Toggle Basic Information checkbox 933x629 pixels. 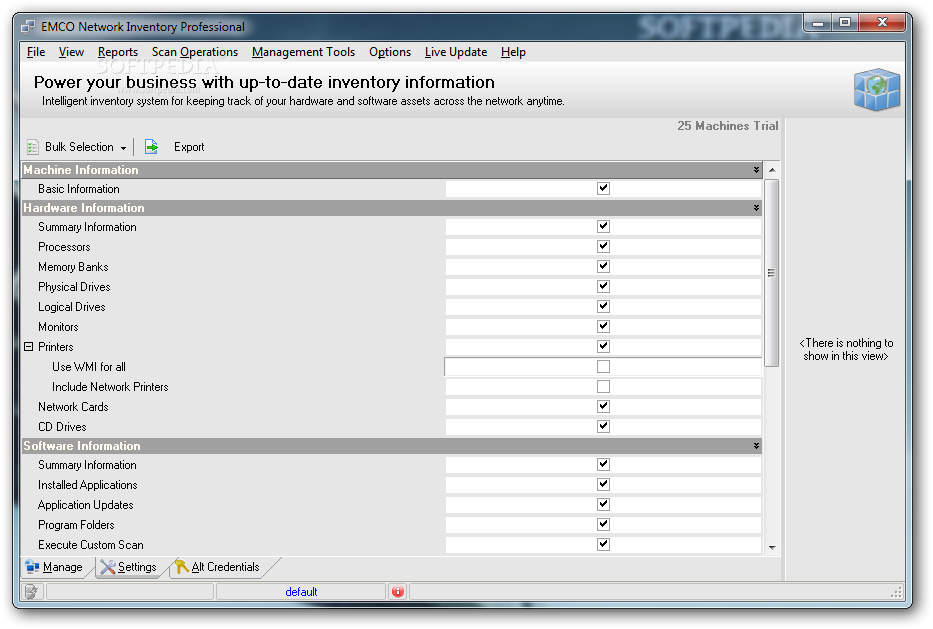point(603,189)
